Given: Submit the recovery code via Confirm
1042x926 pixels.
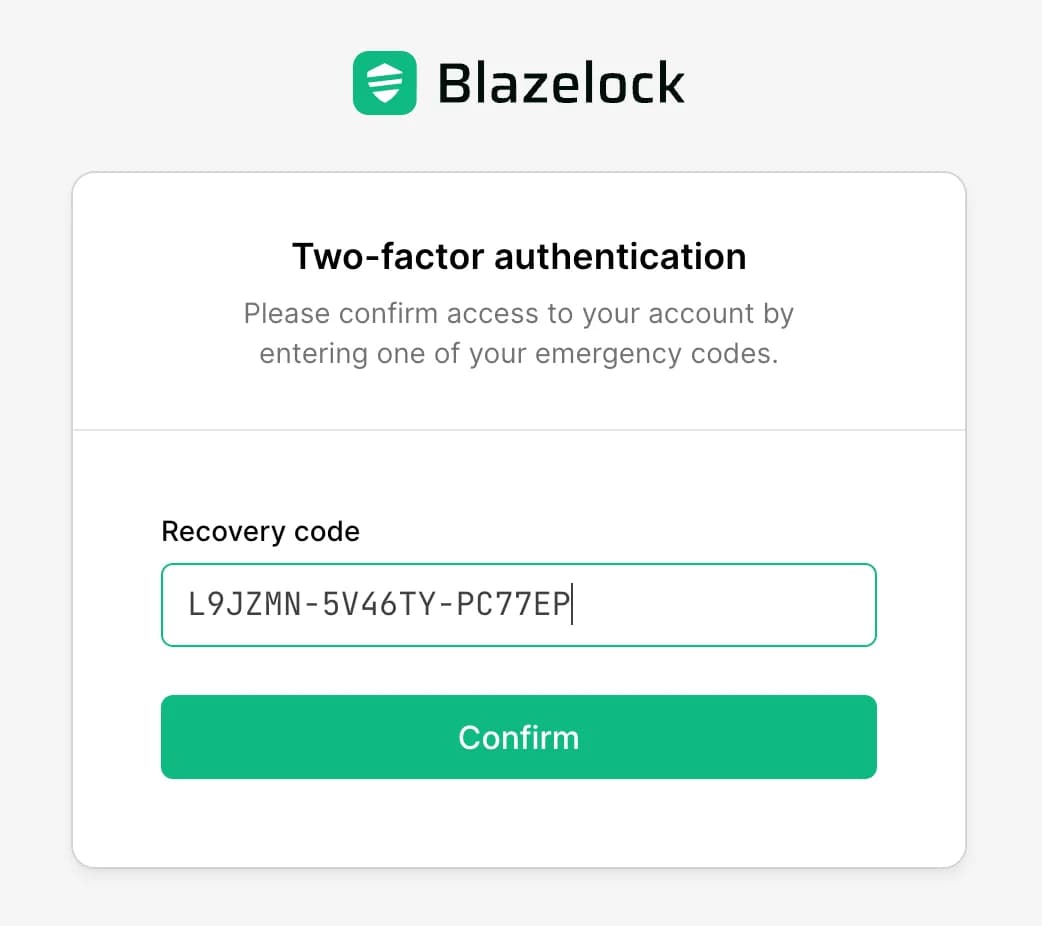Looking at the screenshot, I should pos(519,737).
